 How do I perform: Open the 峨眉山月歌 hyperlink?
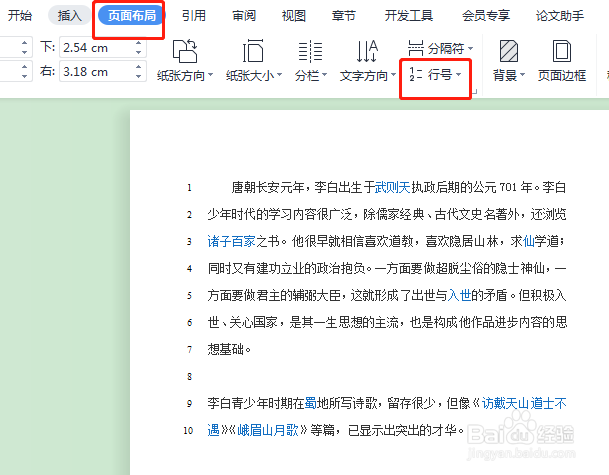tap(268, 430)
